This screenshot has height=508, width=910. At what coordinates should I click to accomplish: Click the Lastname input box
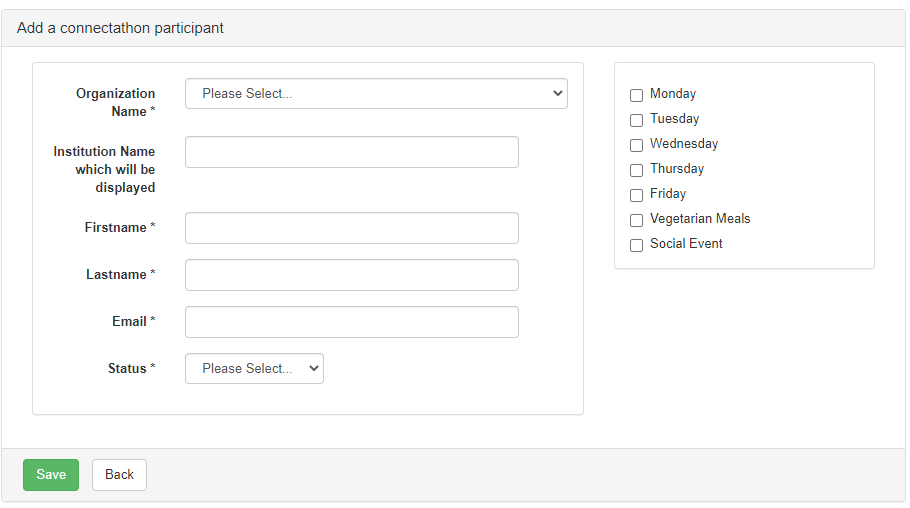[x=352, y=275]
